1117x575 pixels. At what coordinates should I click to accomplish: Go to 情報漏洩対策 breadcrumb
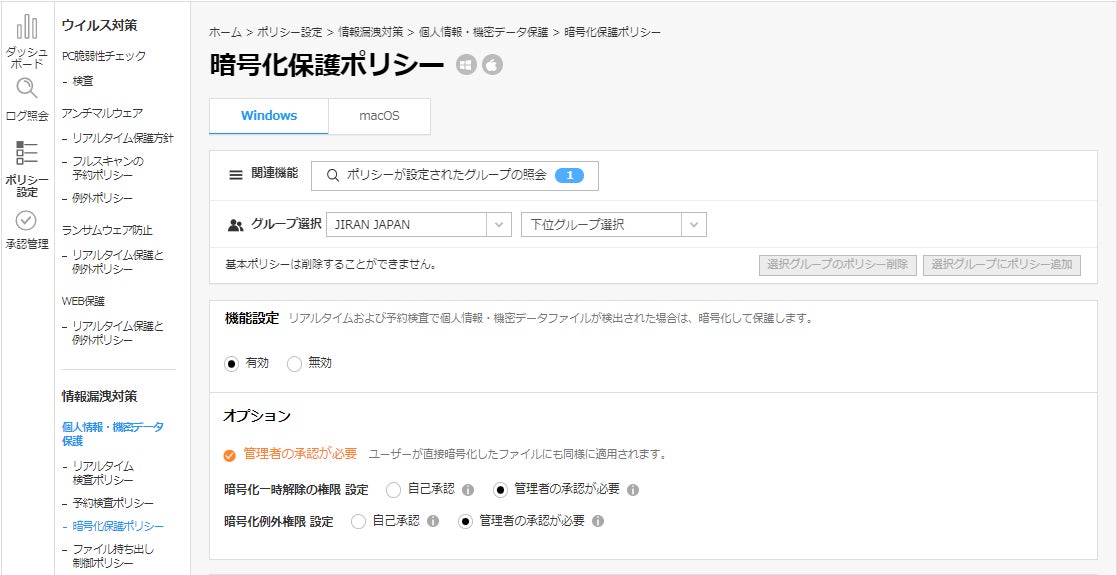(x=370, y=32)
